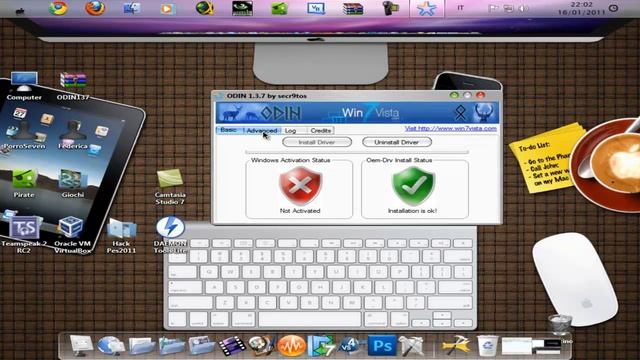The width and height of the screenshot is (640, 360).
Task: Open the Pirate desktop icon
Action: tap(24, 184)
